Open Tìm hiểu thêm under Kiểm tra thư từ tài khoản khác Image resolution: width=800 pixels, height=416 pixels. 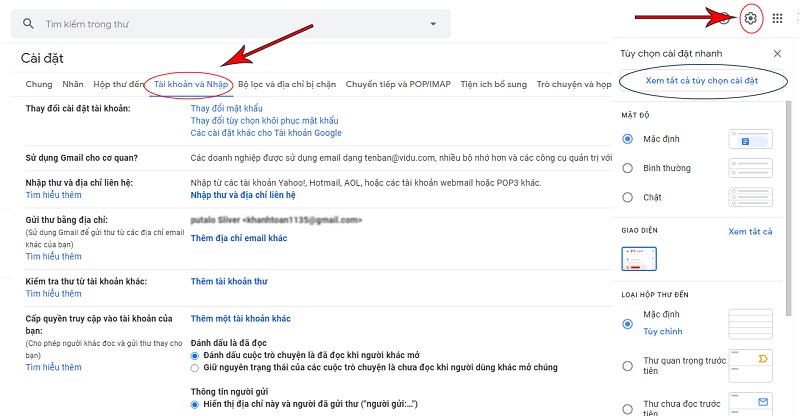pos(54,293)
